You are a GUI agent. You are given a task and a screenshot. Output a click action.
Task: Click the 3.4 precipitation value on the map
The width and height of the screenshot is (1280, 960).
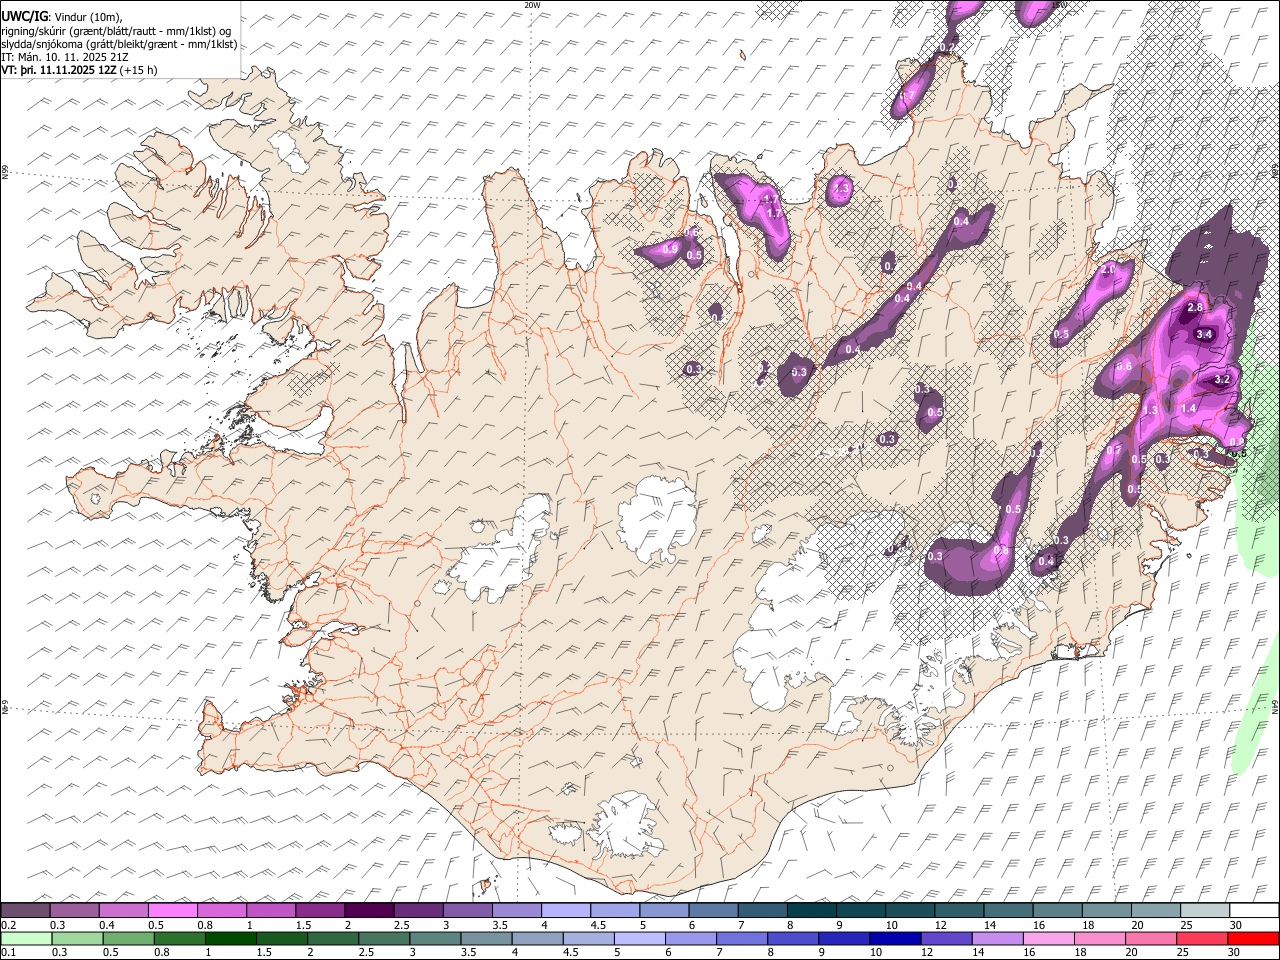coord(1204,335)
